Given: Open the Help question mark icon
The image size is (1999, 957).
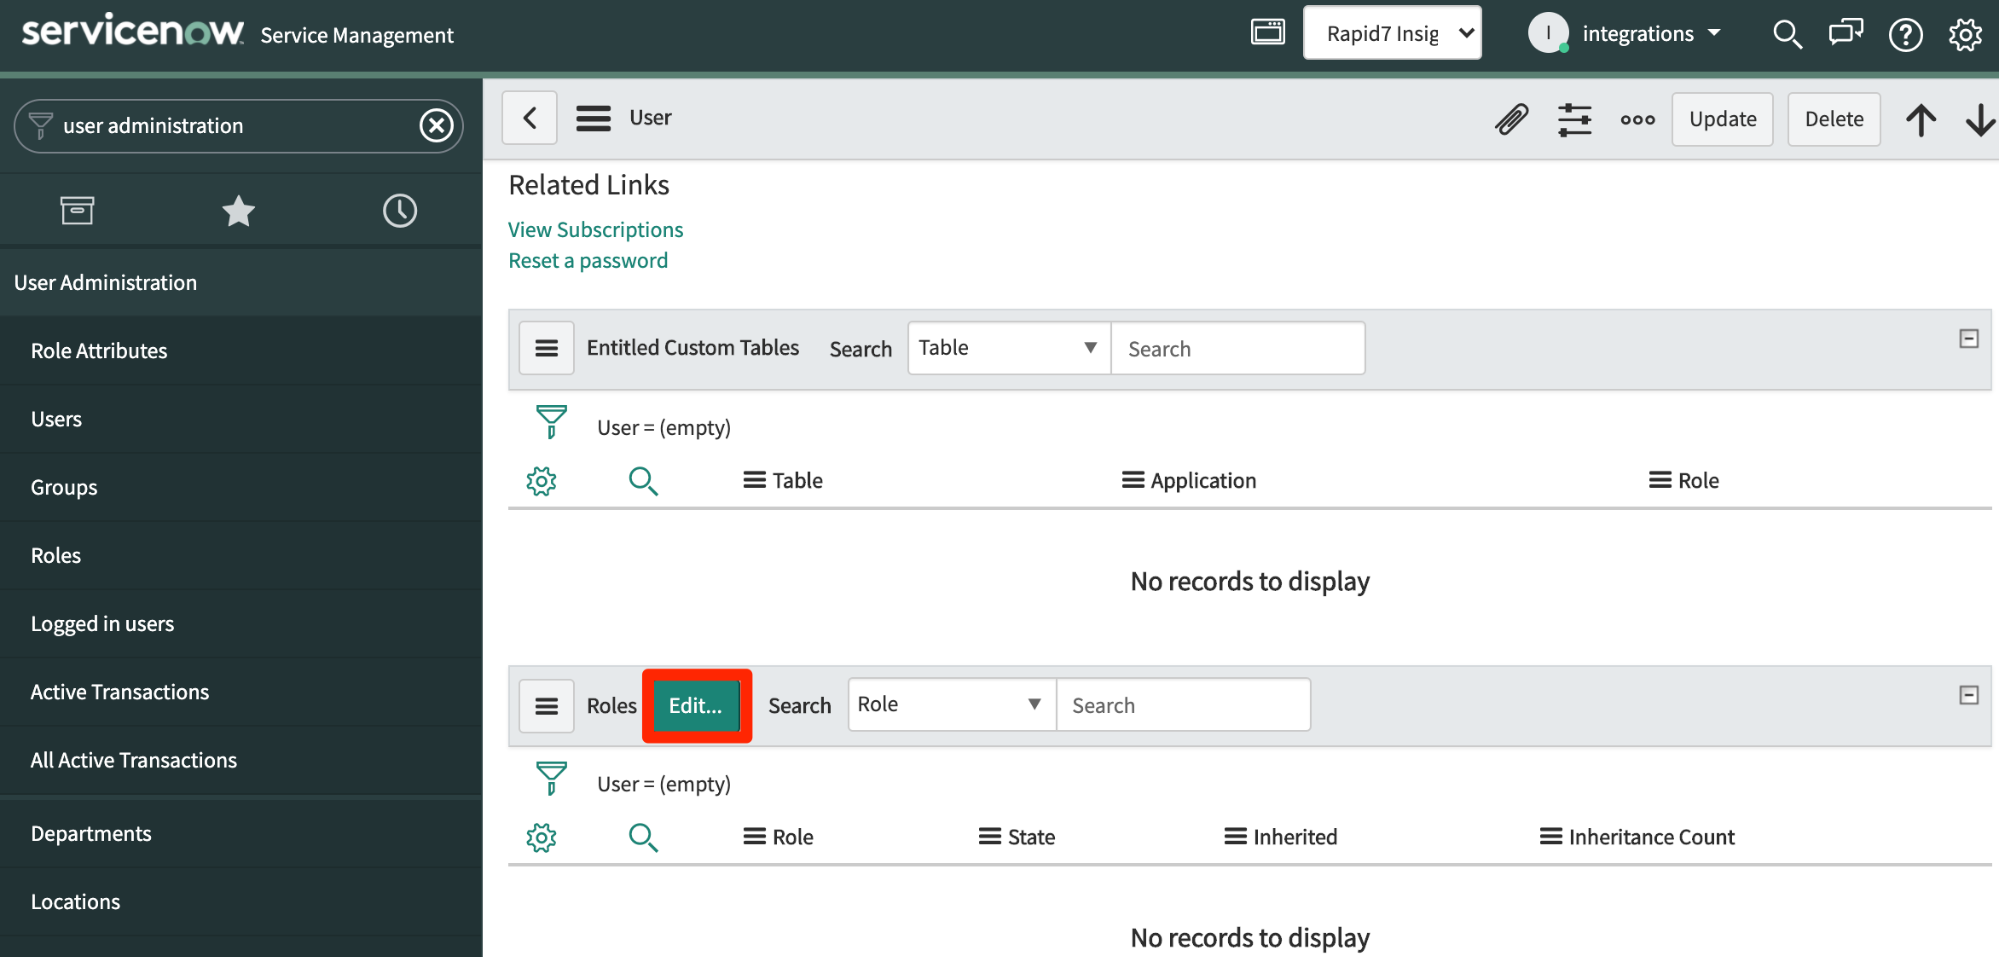Looking at the screenshot, I should [x=1905, y=35].
